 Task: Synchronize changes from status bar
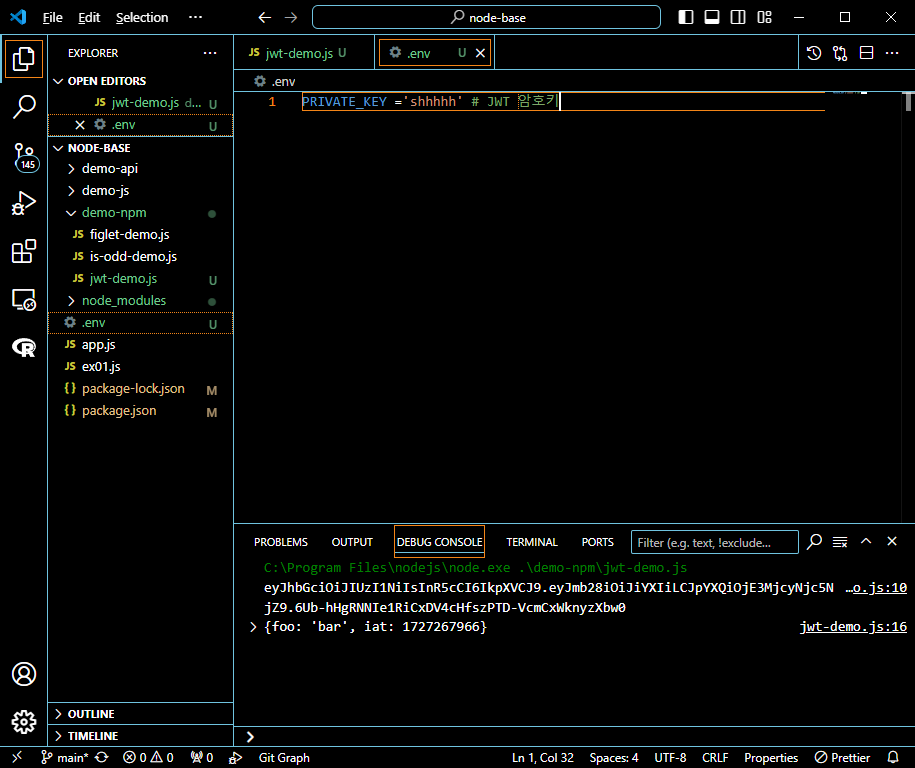102,757
